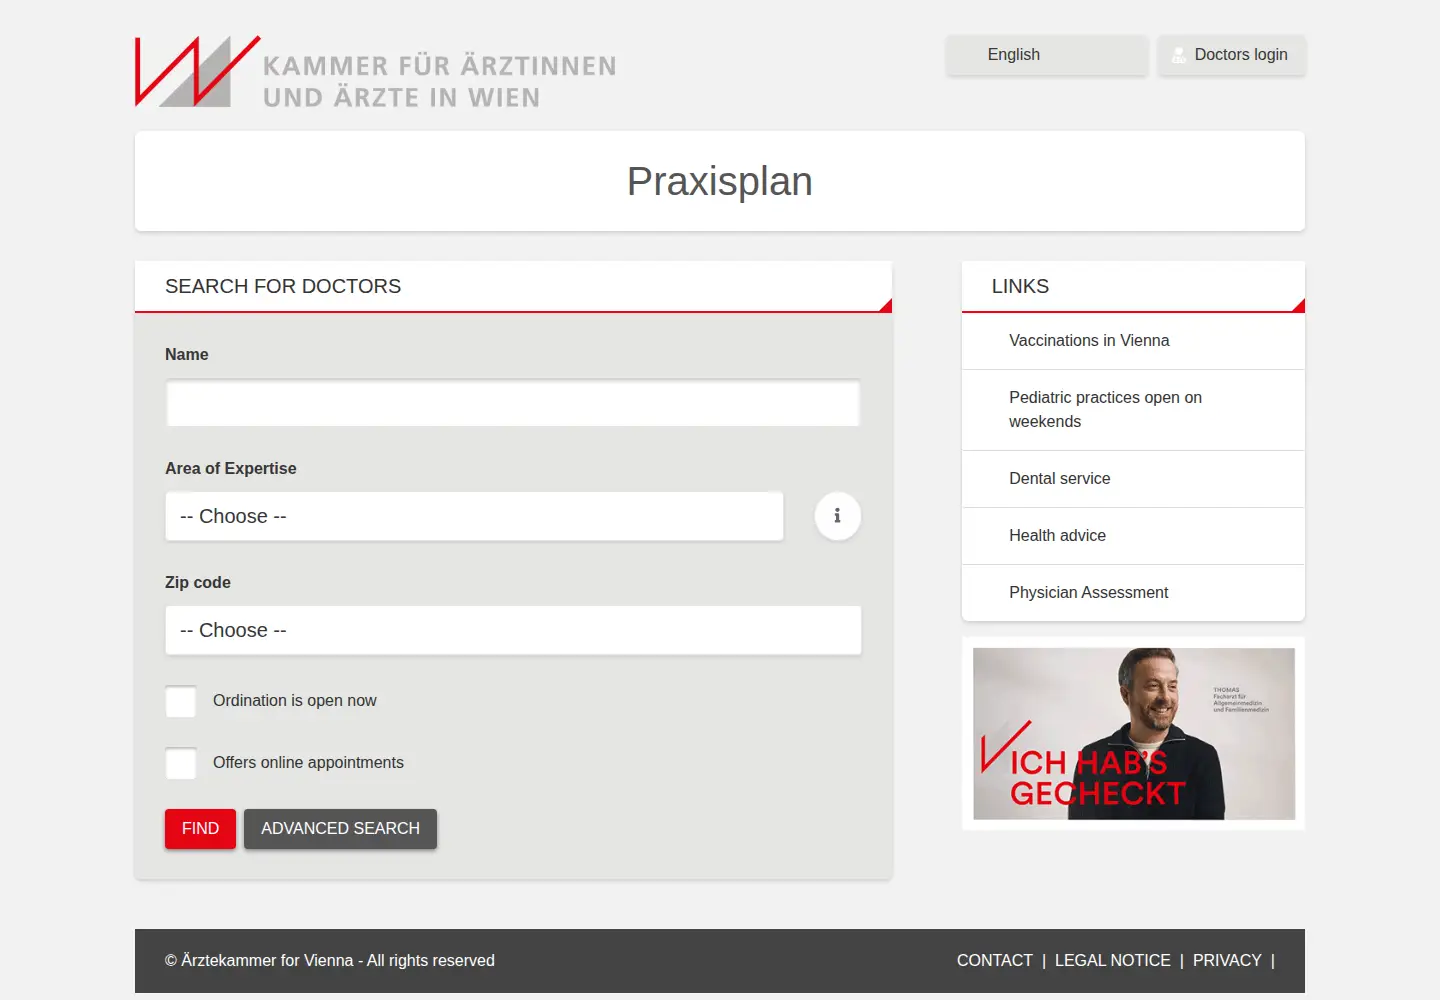Open the CONTACT footer link
This screenshot has width=1440, height=1000.
click(994, 961)
